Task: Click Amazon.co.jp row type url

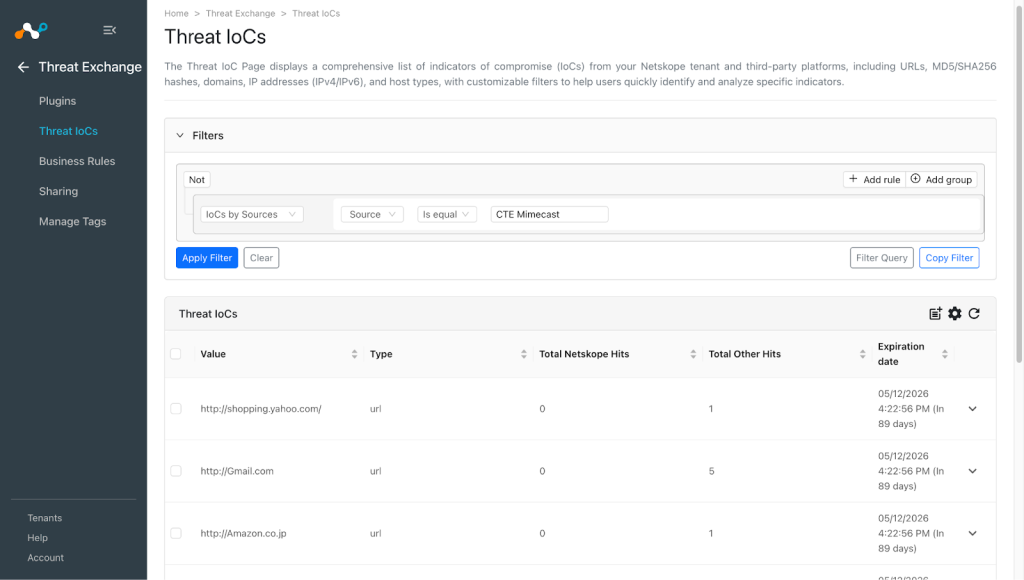Action: pos(376,533)
